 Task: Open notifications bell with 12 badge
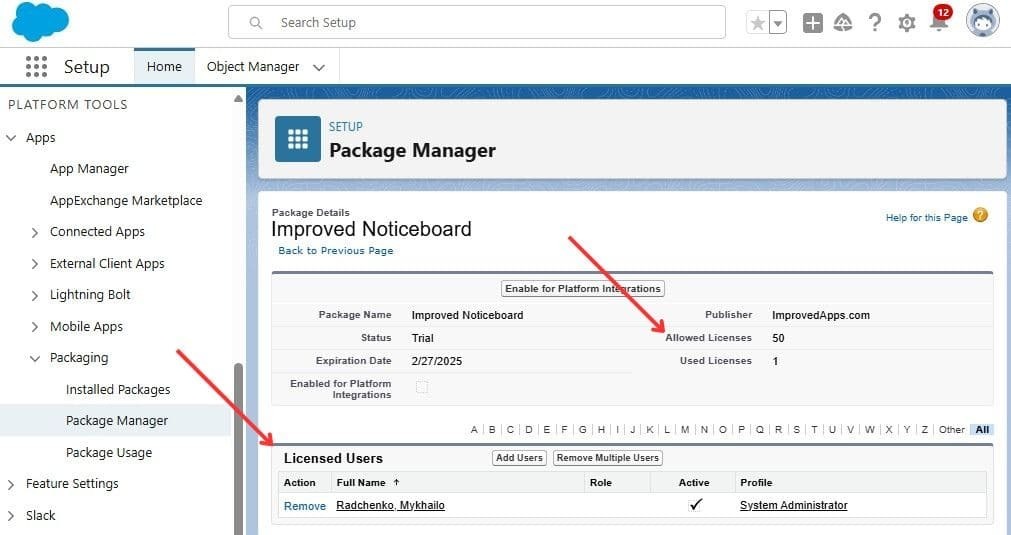[x=939, y=20]
